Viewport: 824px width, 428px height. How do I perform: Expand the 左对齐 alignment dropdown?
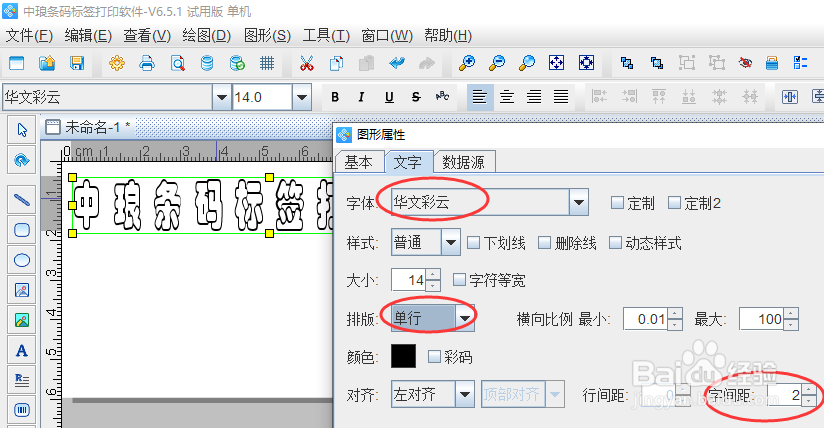point(465,394)
